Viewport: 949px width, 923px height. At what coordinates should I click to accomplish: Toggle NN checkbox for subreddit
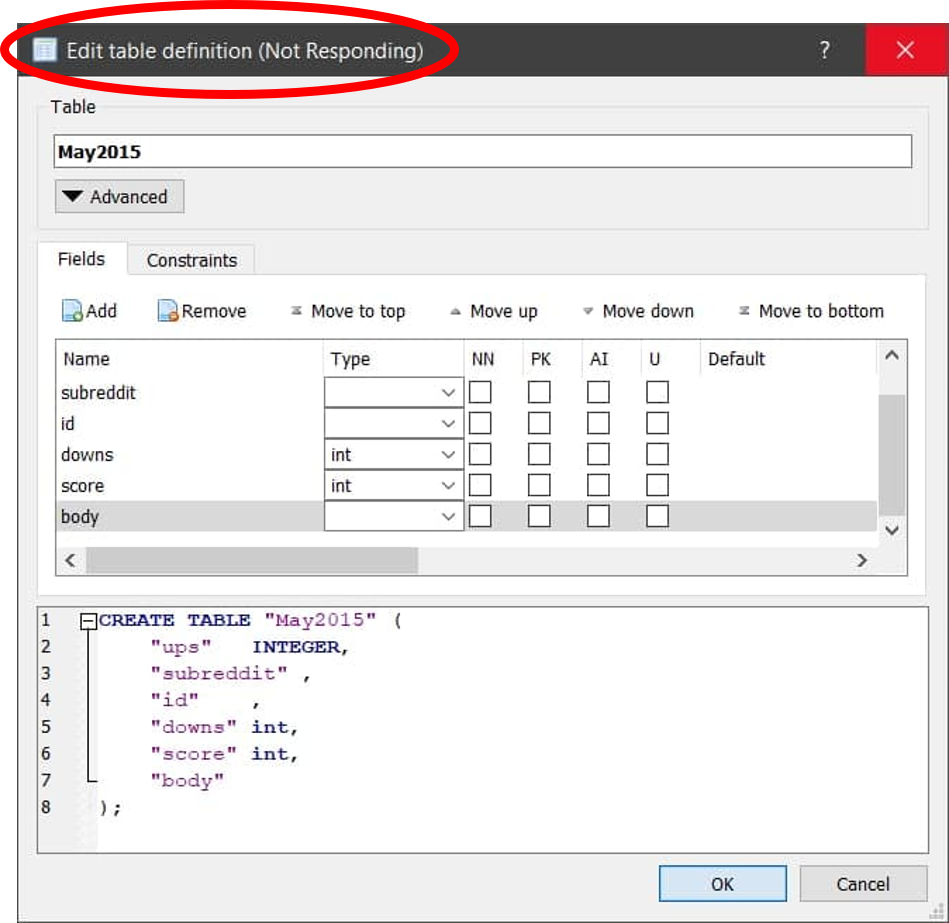[480, 392]
